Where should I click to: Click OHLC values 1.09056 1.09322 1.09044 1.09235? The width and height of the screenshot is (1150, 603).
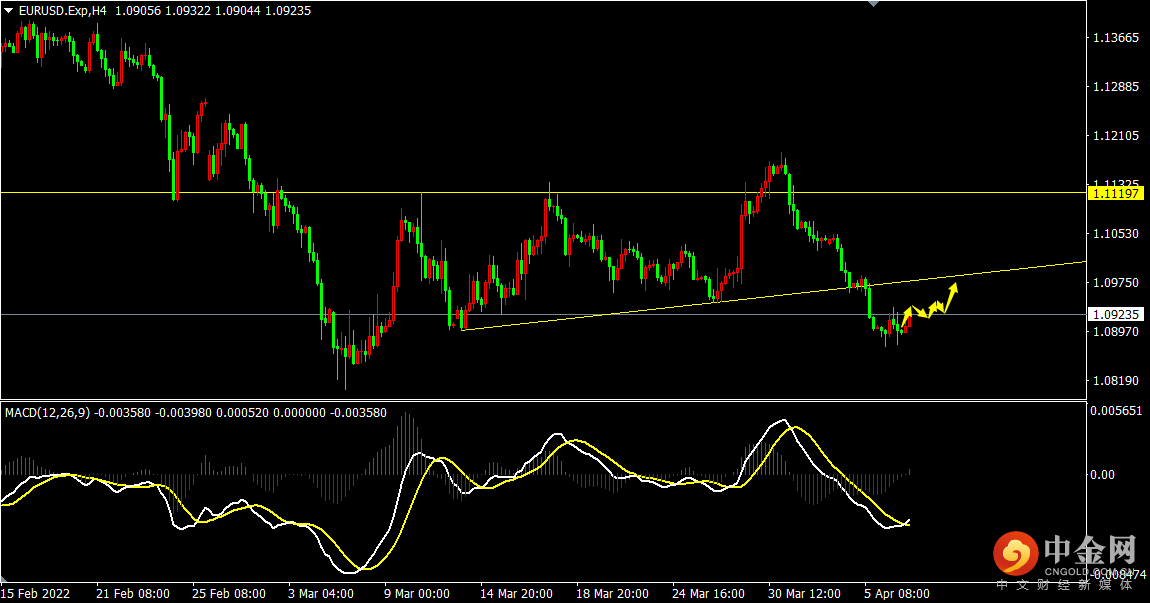point(213,11)
